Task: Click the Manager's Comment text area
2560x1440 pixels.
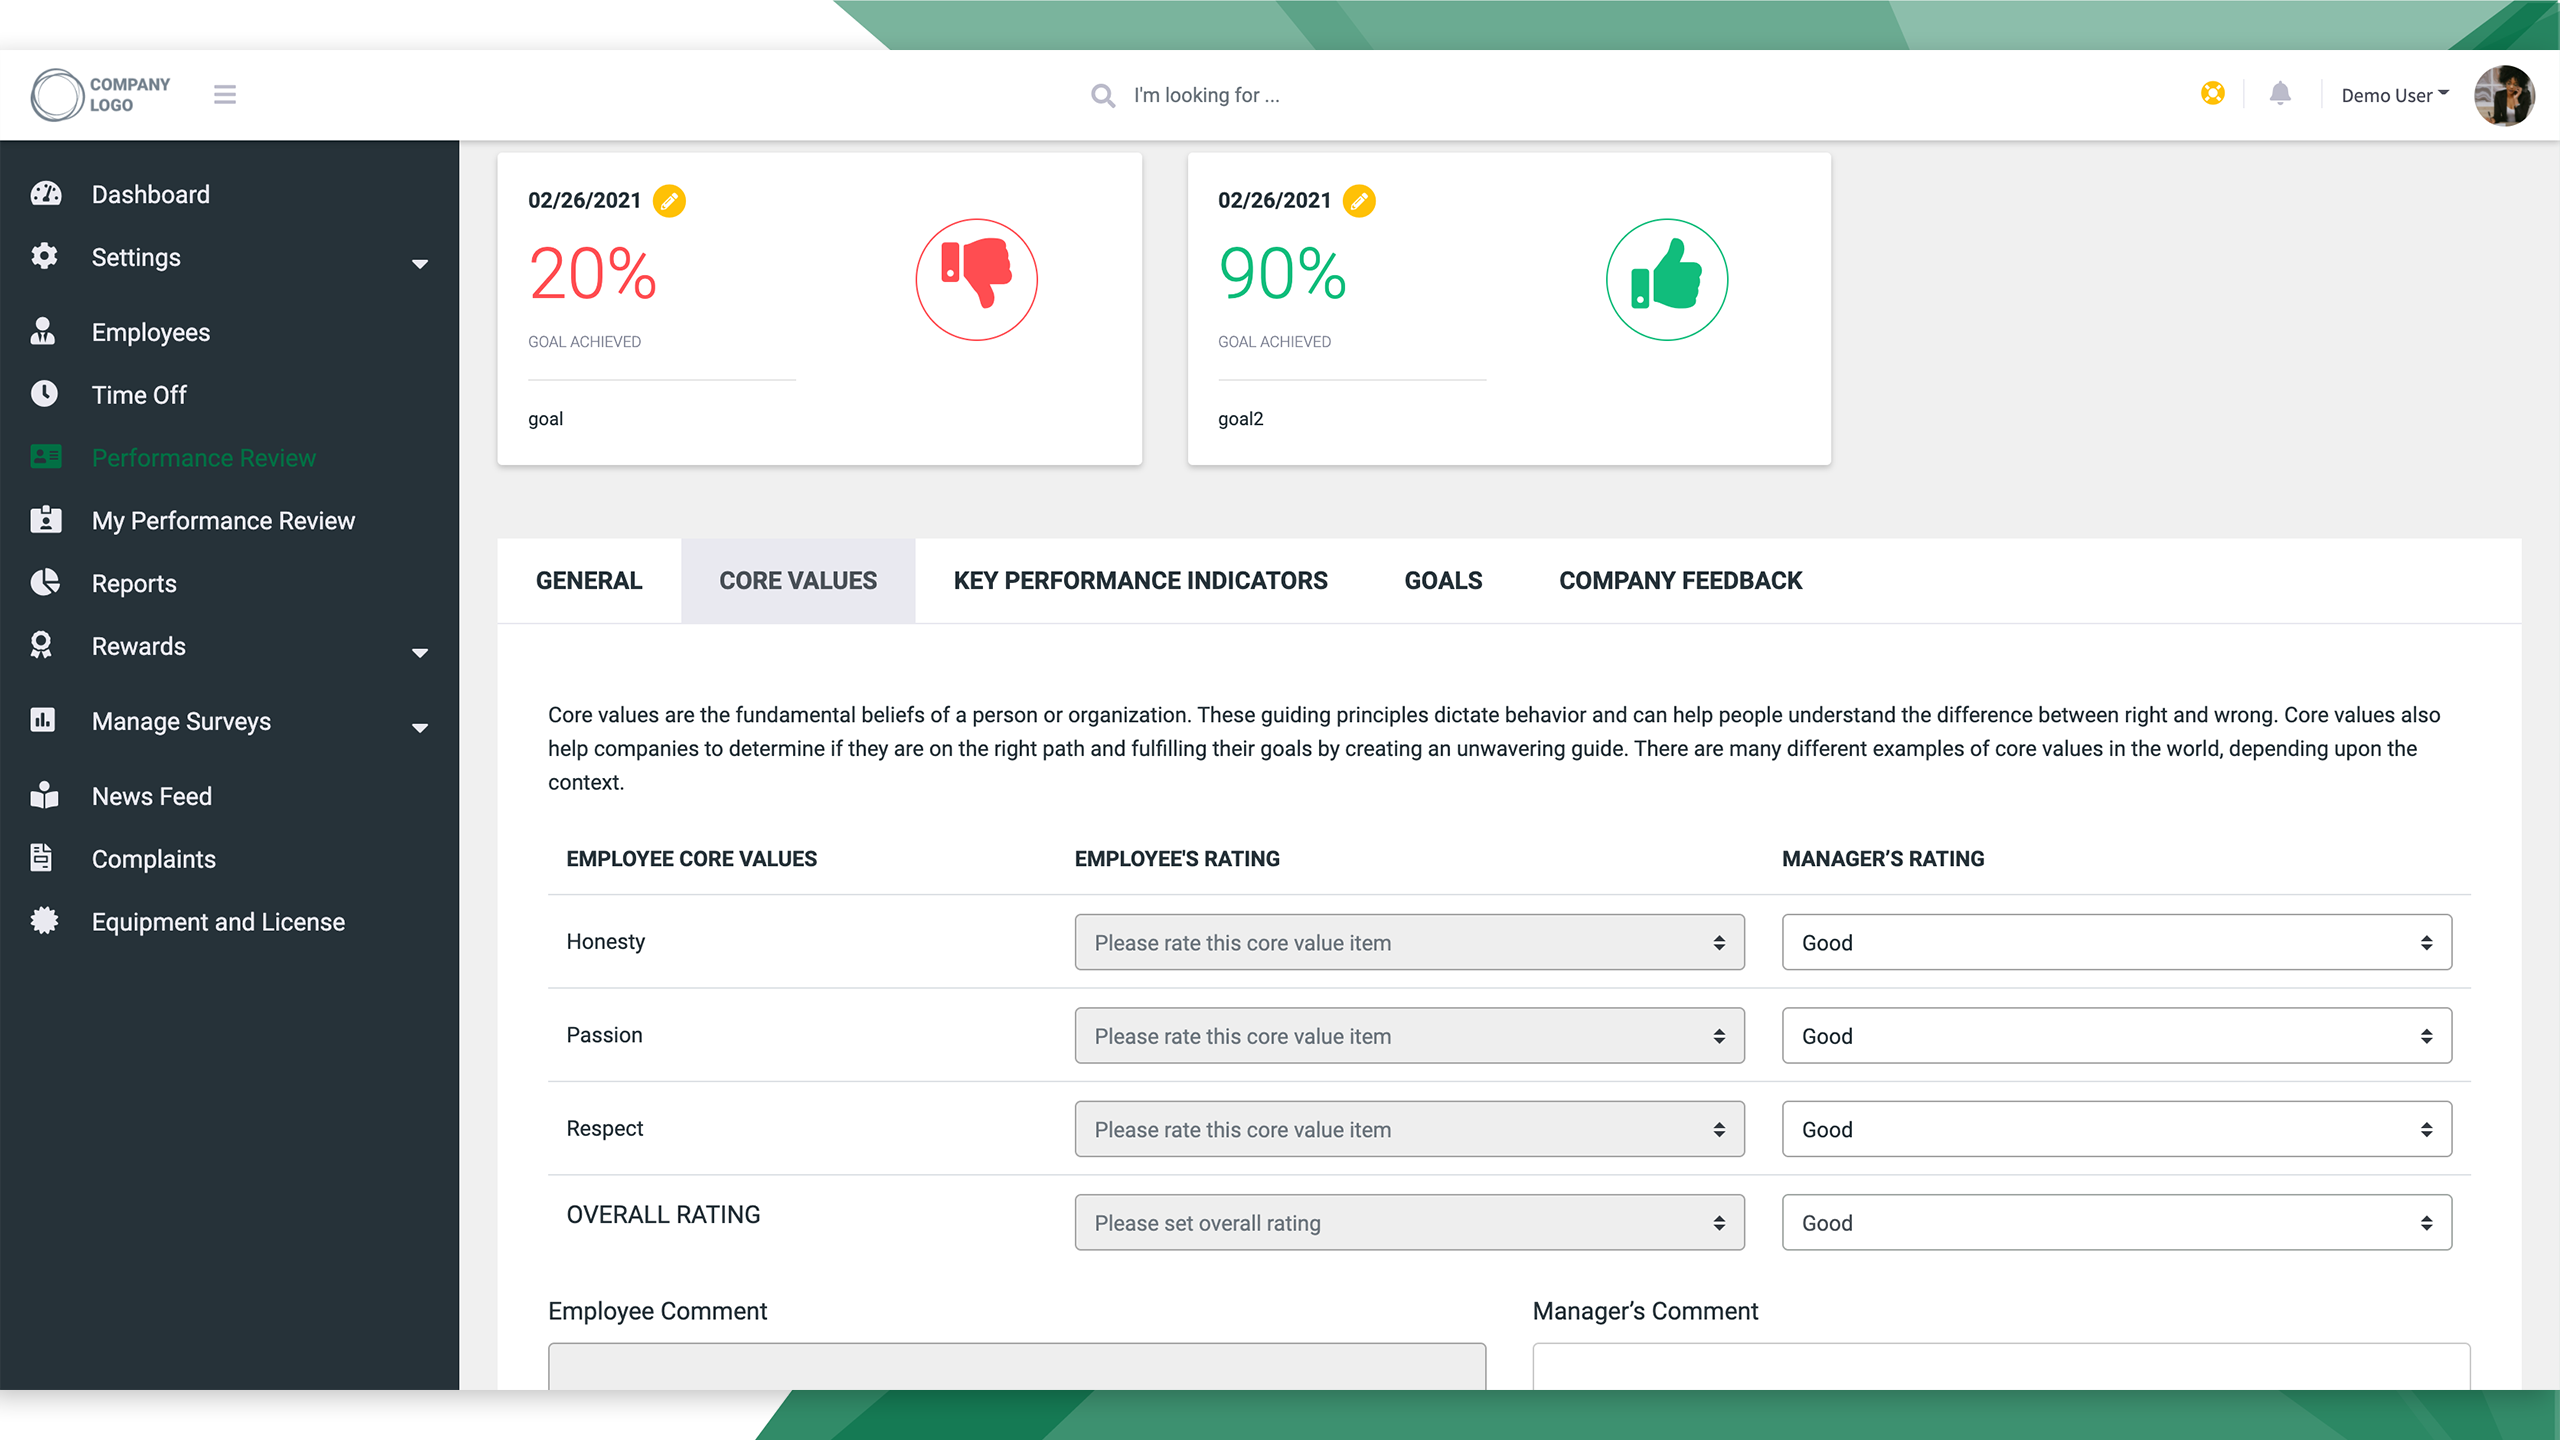Action: 2001,1366
